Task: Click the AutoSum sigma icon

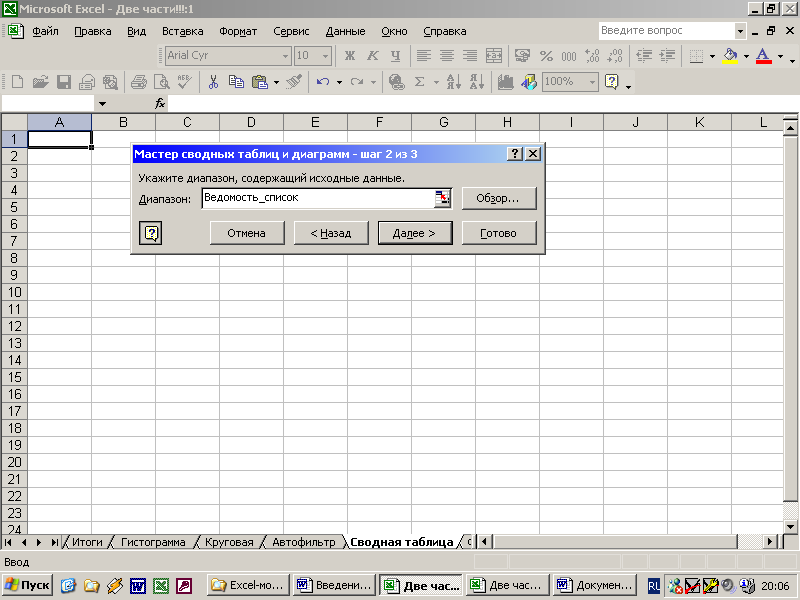Action: point(419,82)
